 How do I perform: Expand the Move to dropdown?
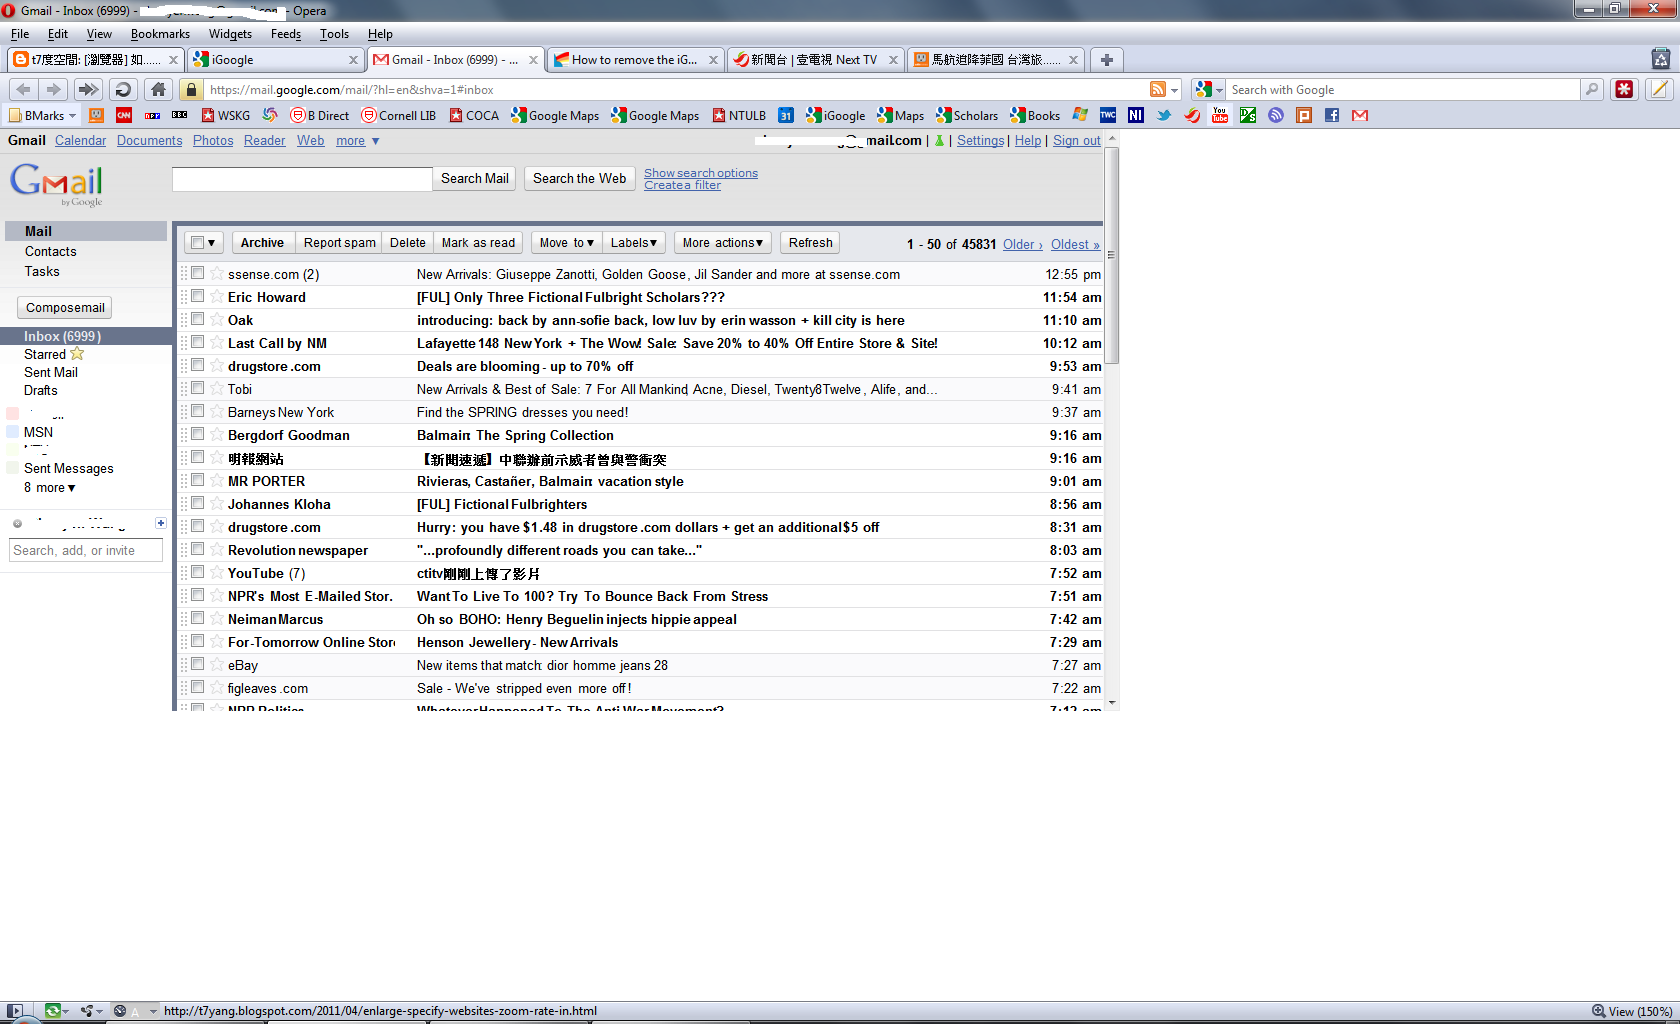(566, 243)
